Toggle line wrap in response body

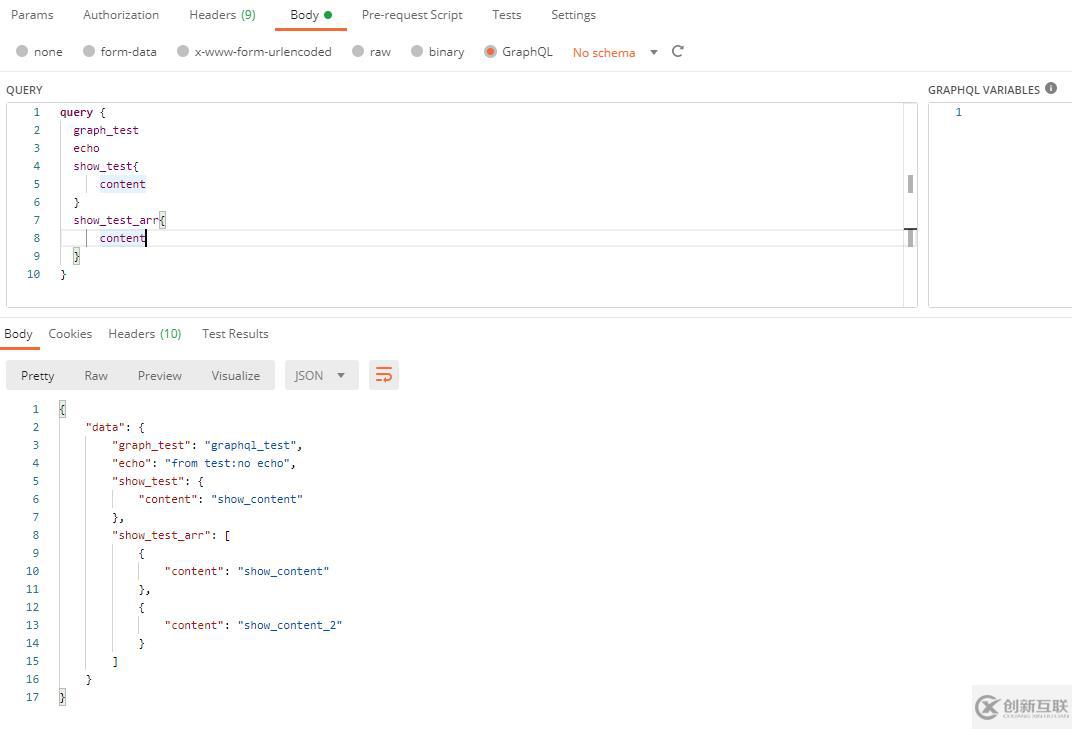point(384,375)
